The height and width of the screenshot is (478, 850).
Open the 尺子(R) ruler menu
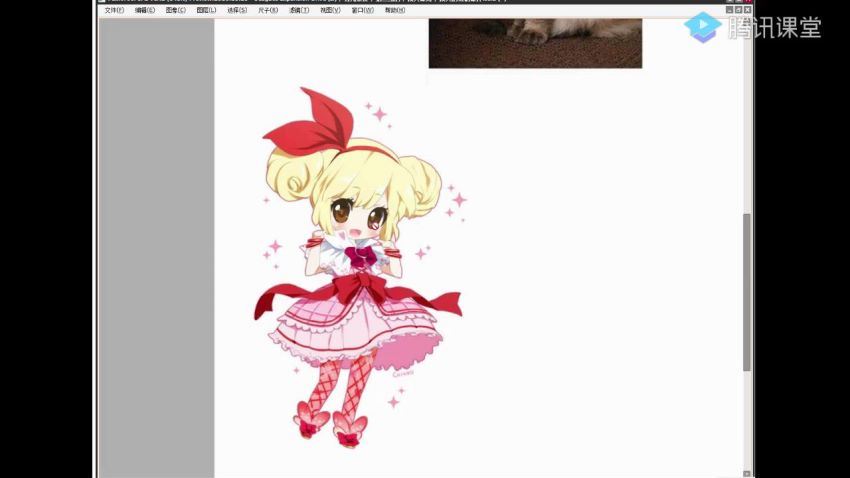click(x=268, y=10)
